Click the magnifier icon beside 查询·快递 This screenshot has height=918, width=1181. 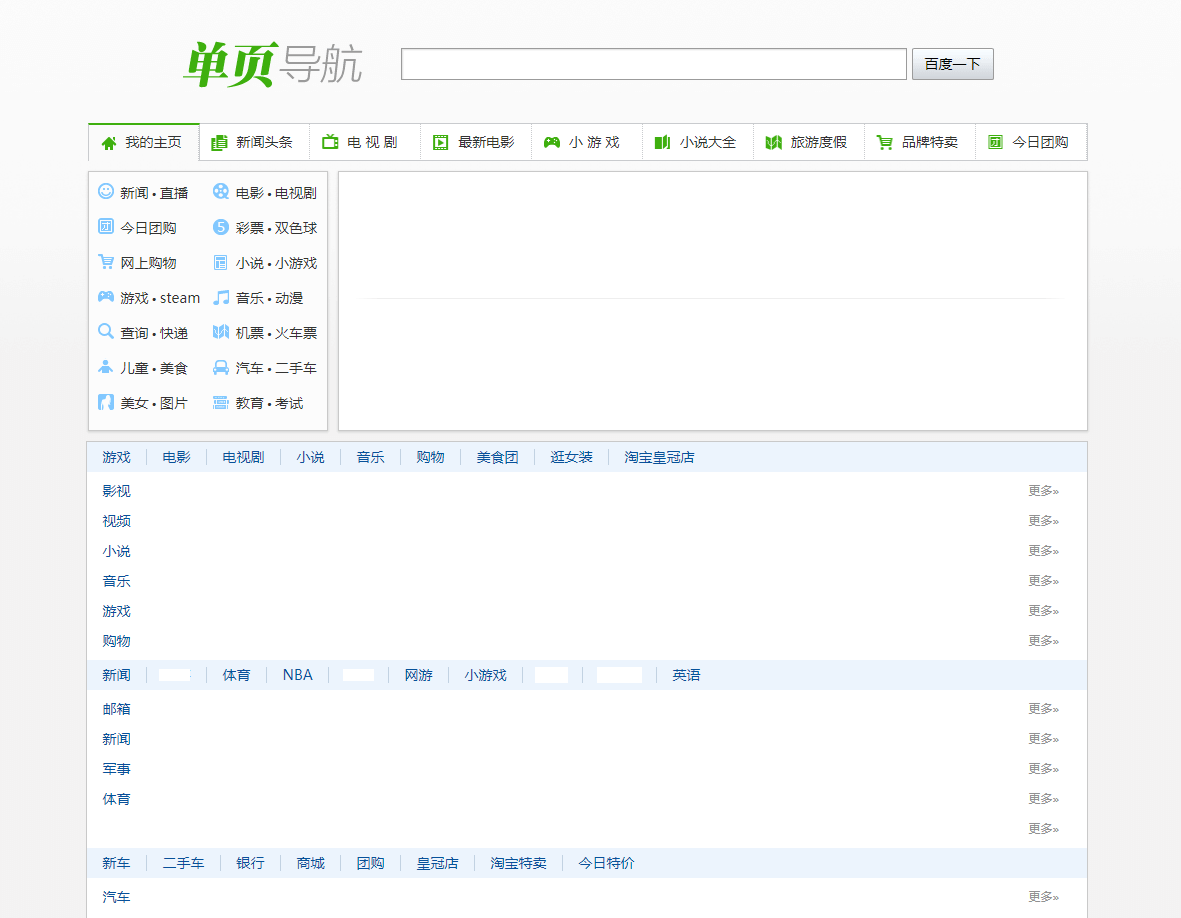pos(106,332)
